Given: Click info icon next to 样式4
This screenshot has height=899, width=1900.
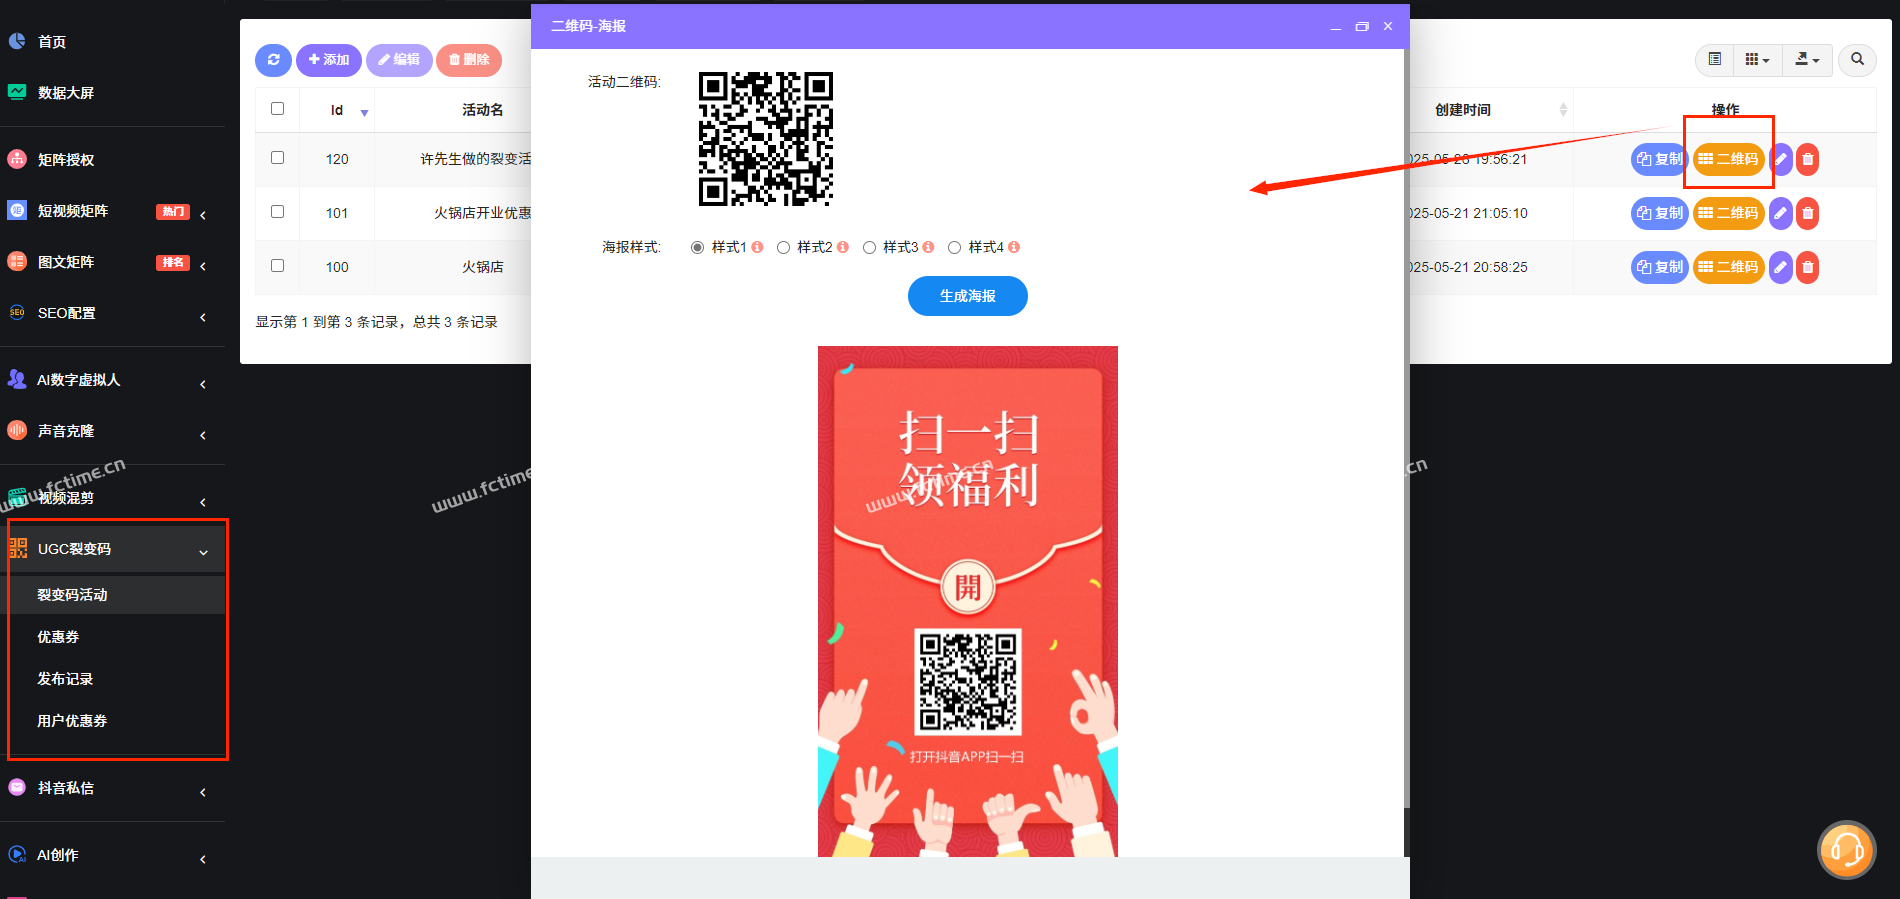Looking at the screenshot, I should pyautogui.click(x=1014, y=247).
